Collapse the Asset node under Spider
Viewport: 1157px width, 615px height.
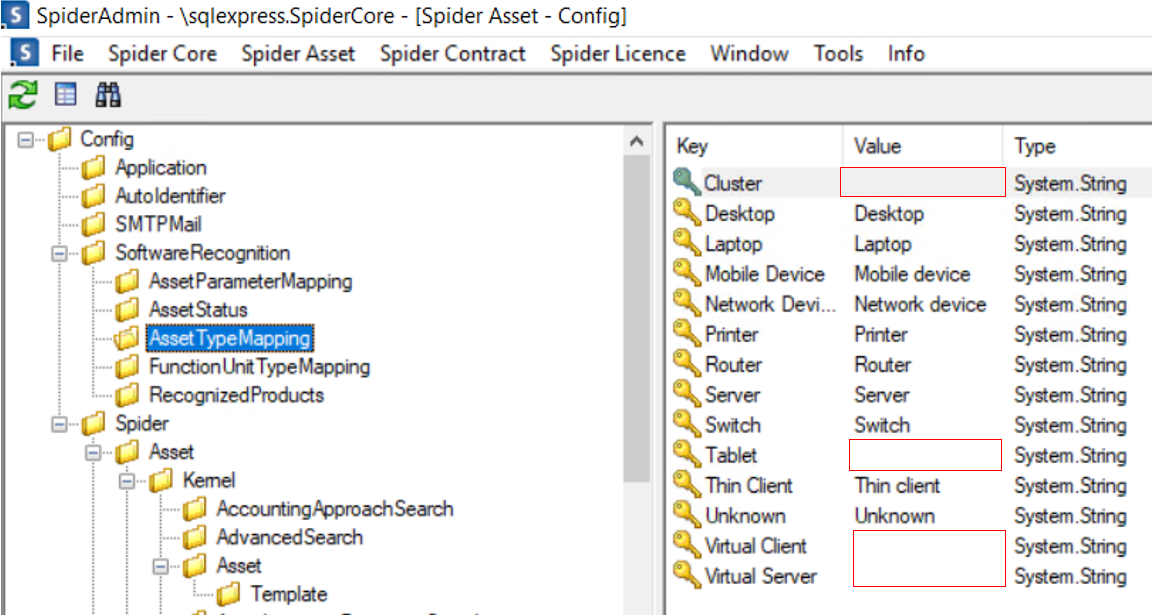(94, 453)
